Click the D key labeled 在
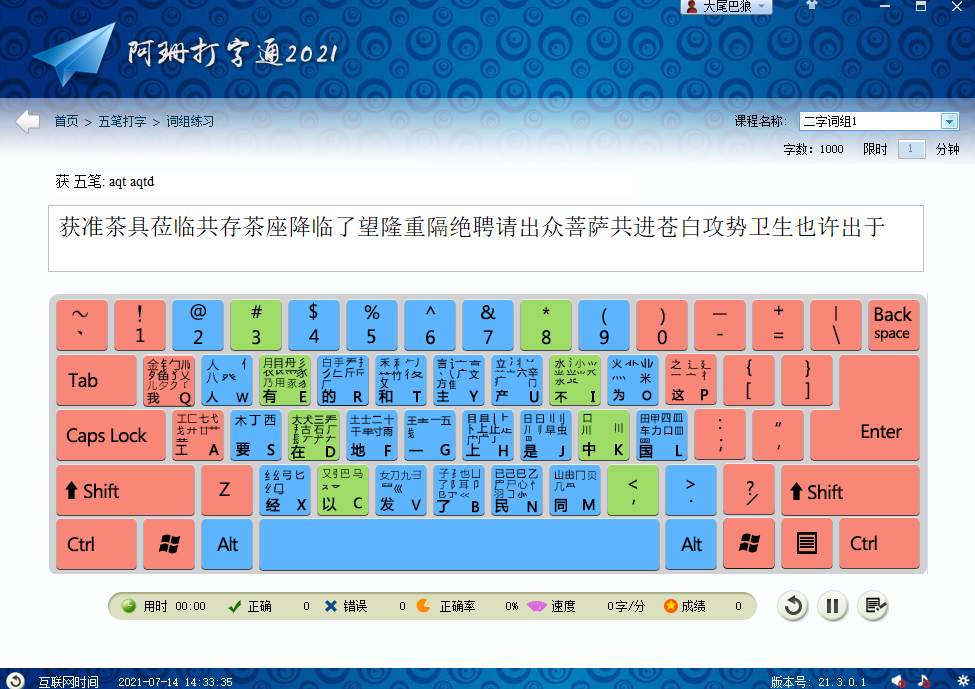This screenshot has width=975, height=689. tap(313, 435)
